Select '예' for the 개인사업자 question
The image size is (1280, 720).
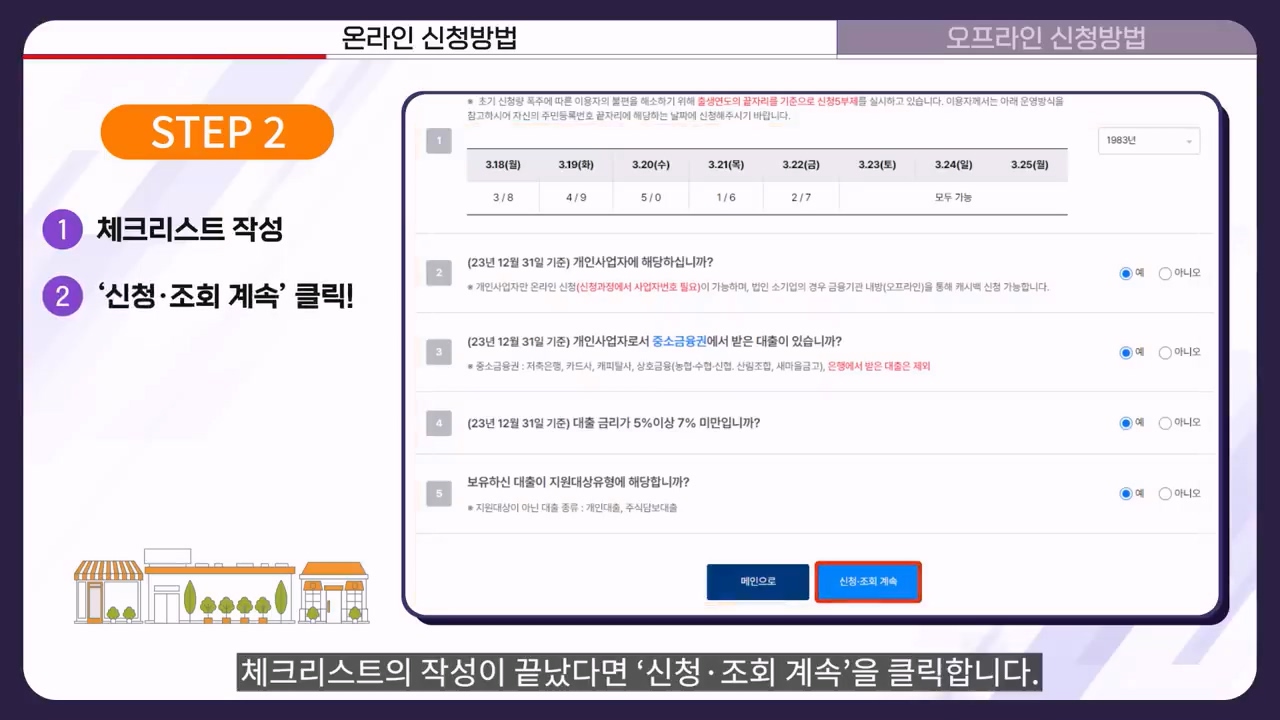coord(1125,272)
